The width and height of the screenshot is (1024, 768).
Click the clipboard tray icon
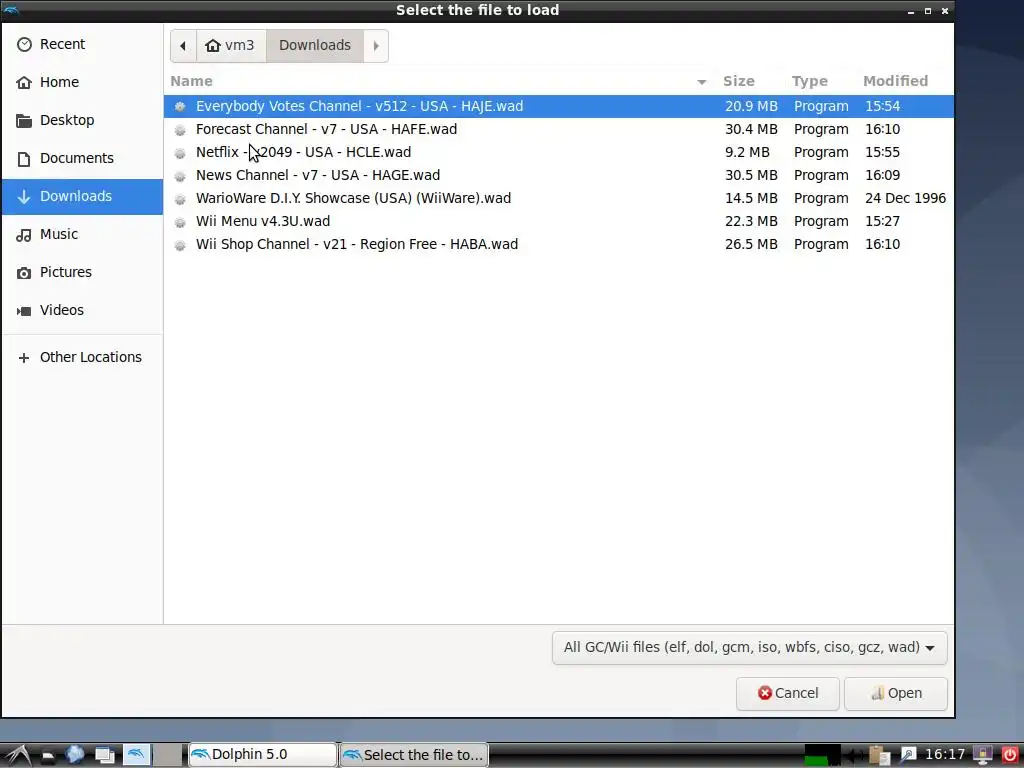pos(880,755)
